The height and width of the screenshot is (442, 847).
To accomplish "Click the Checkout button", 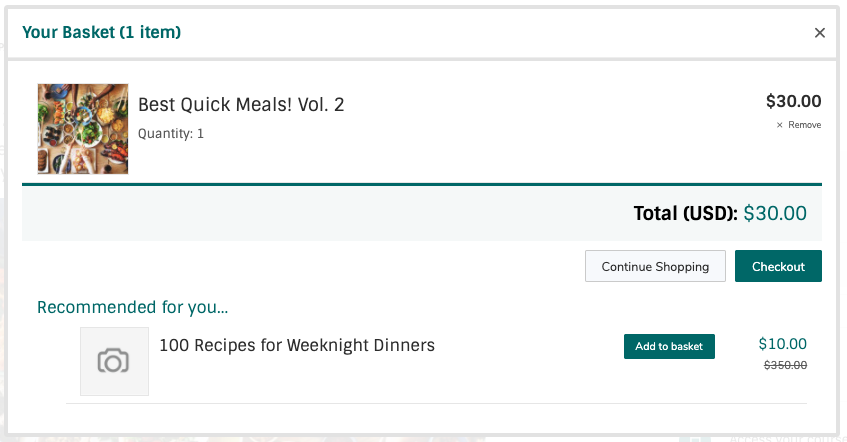I will (778, 266).
